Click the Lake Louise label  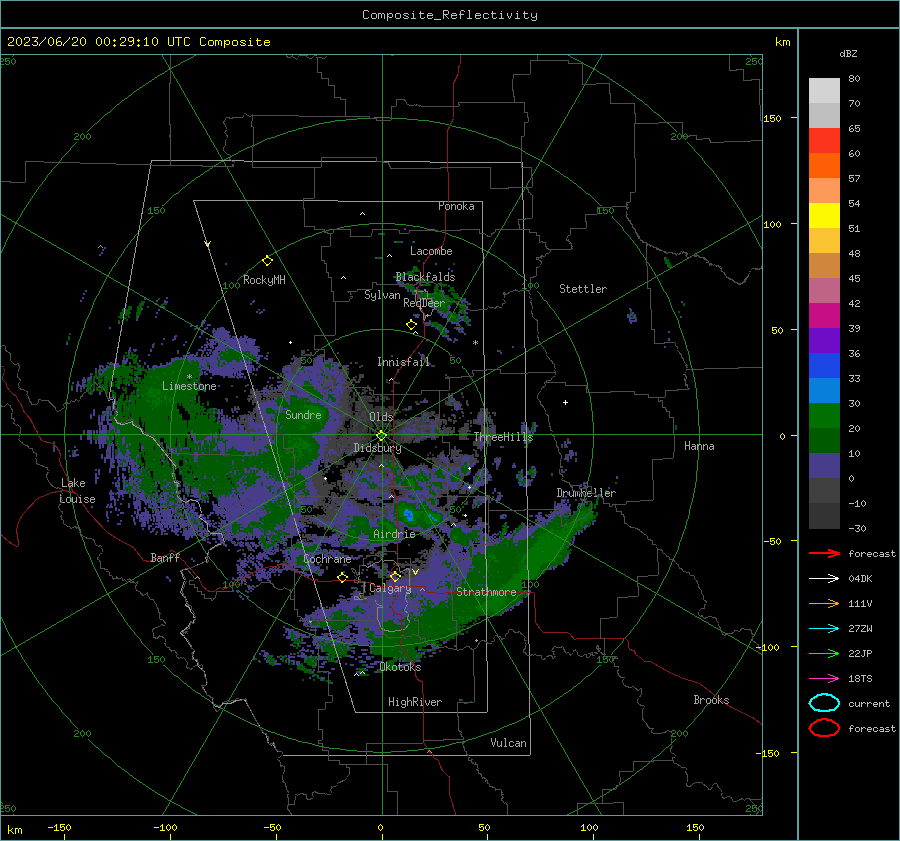[77, 491]
